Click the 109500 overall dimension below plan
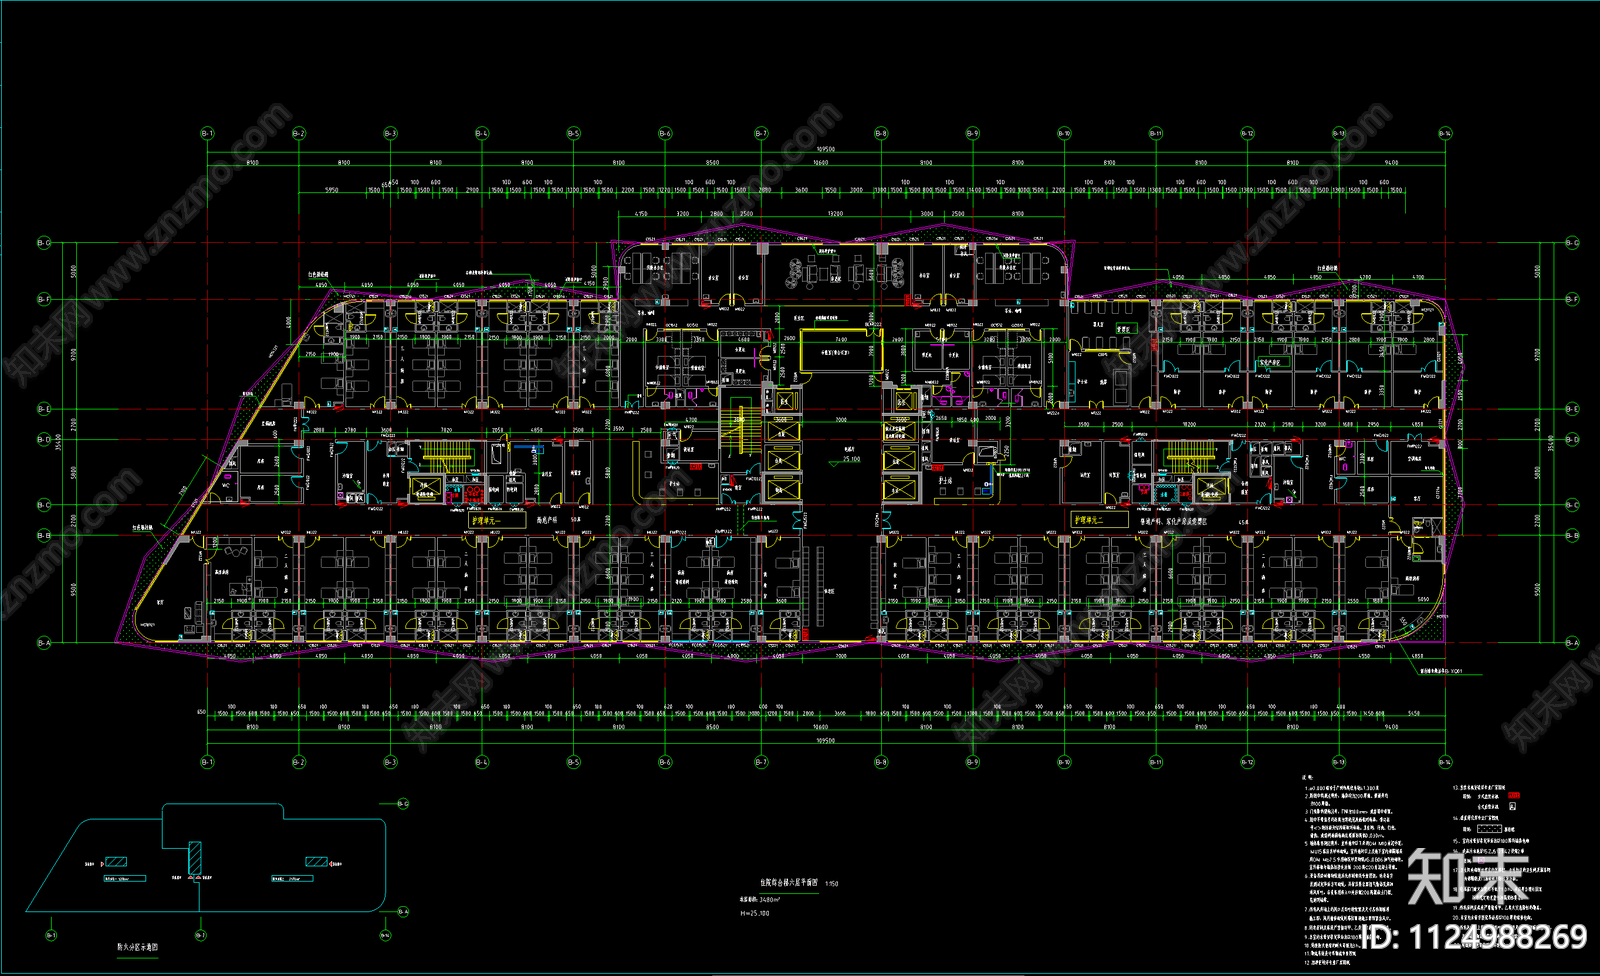1600x976 pixels. click(x=825, y=741)
